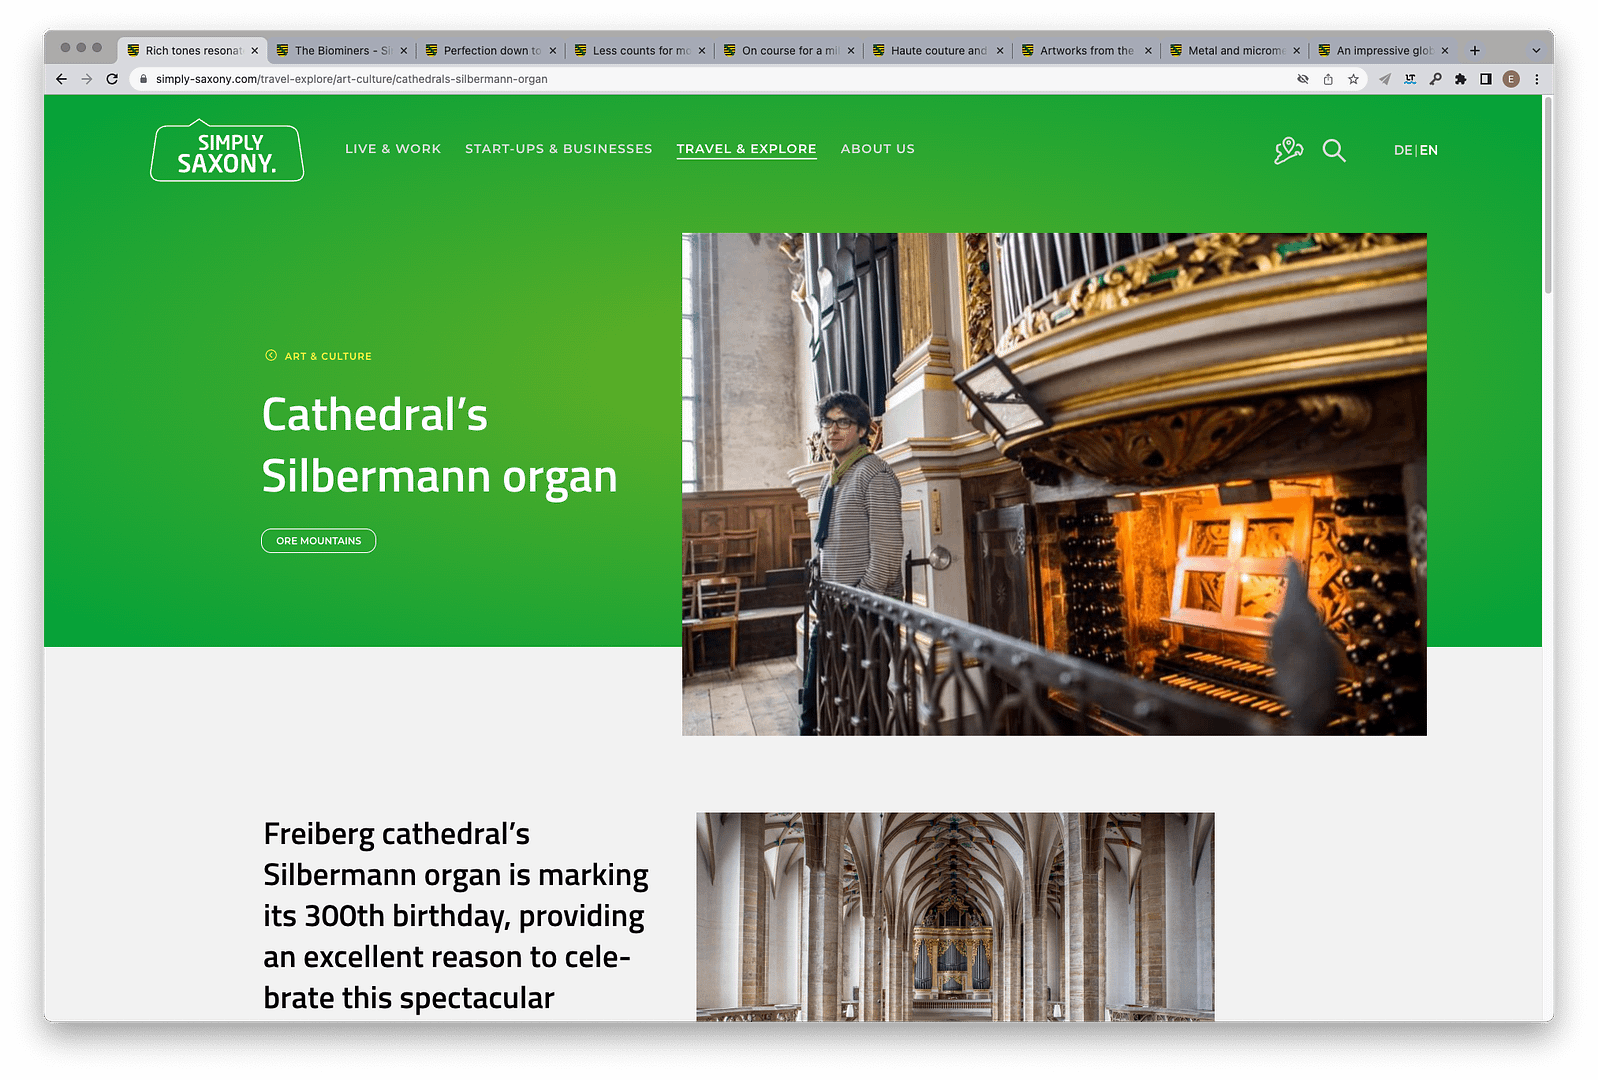Image resolution: width=1598 pixels, height=1080 pixels.
Task: Click the back arrow icon beside Art & Culture
Action: point(271,355)
